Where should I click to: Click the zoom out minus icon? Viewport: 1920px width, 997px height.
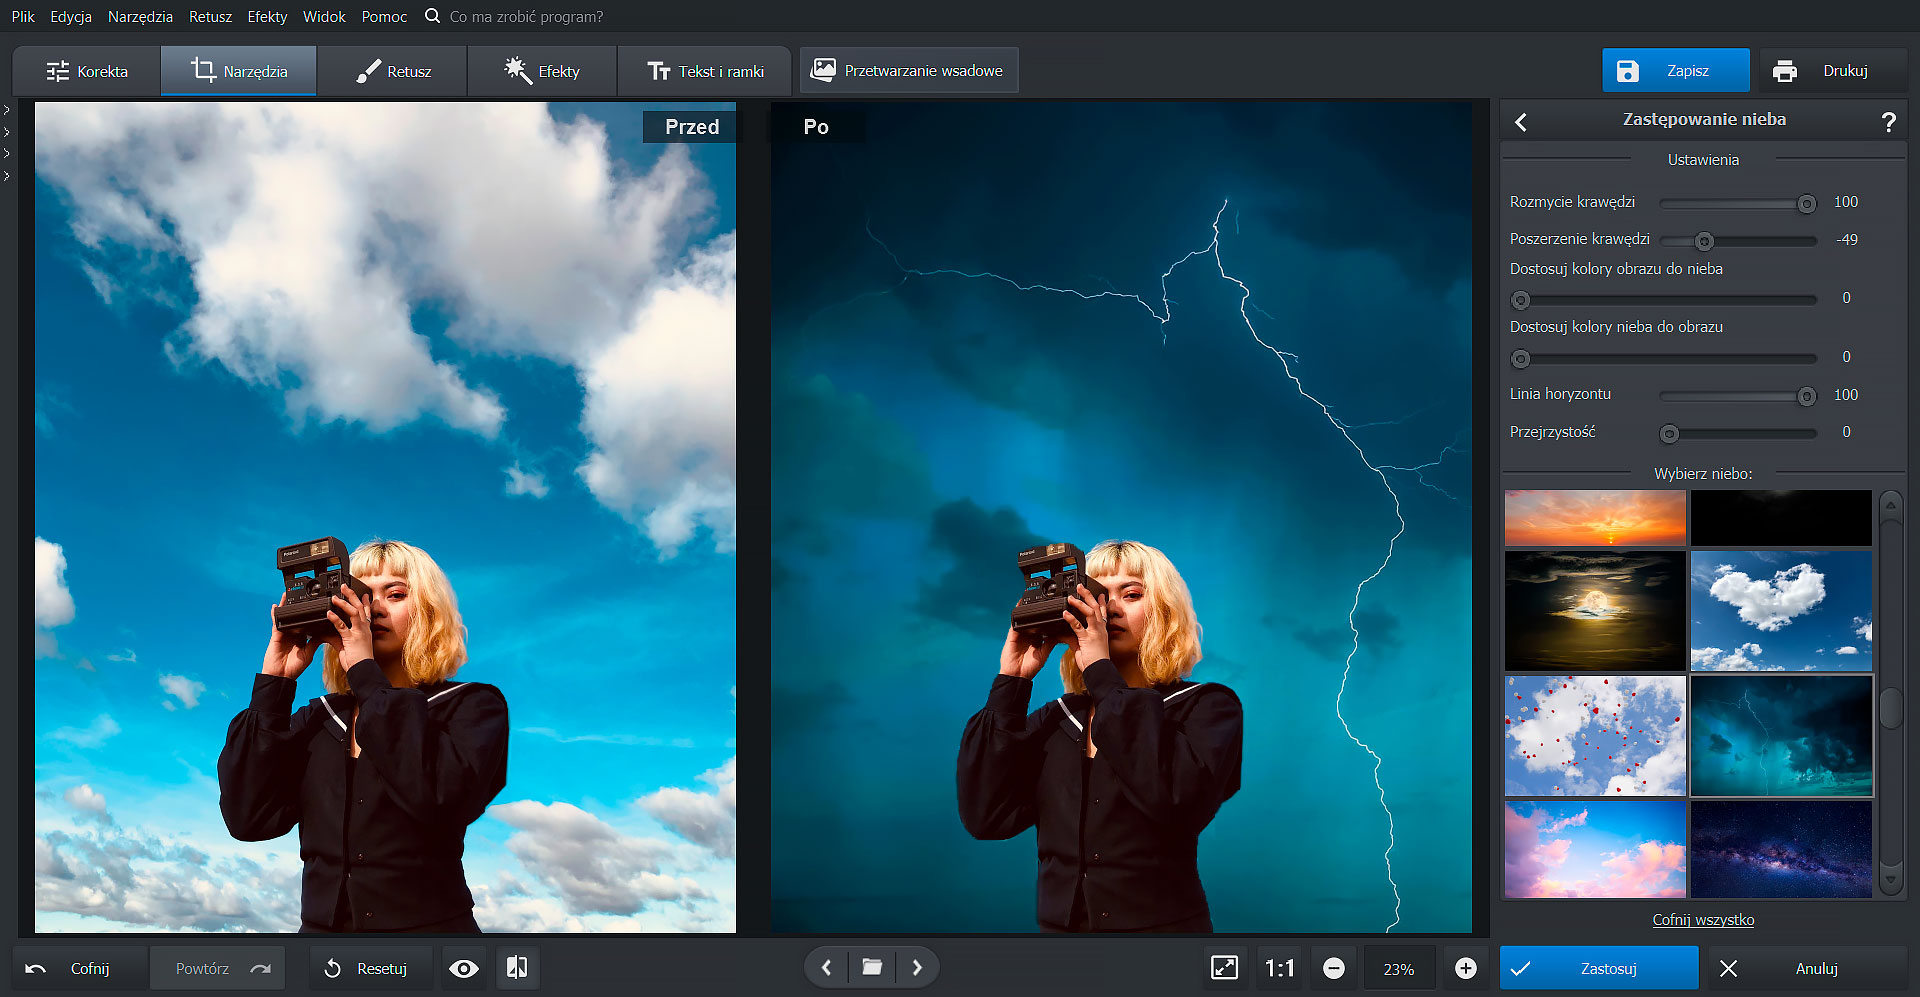(x=1334, y=967)
